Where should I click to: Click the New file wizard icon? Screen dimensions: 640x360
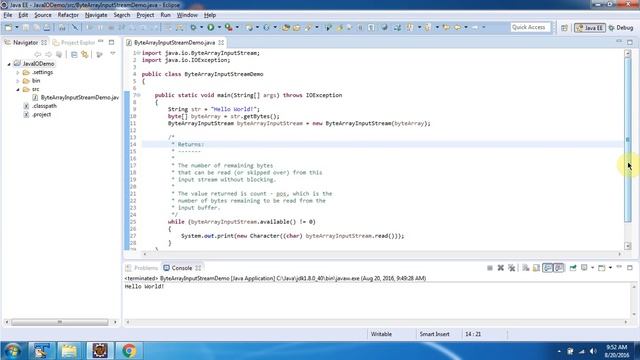point(8,27)
